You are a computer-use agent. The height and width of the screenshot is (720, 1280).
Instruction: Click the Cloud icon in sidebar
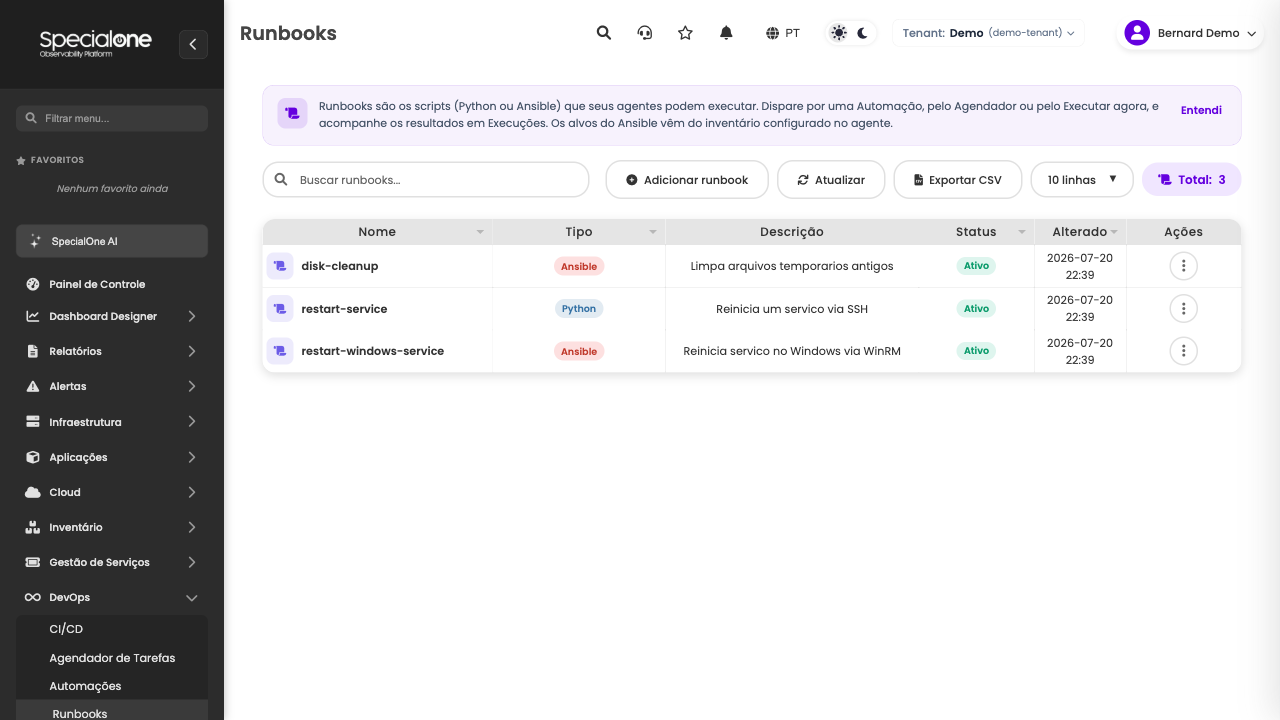click(32, 492)
